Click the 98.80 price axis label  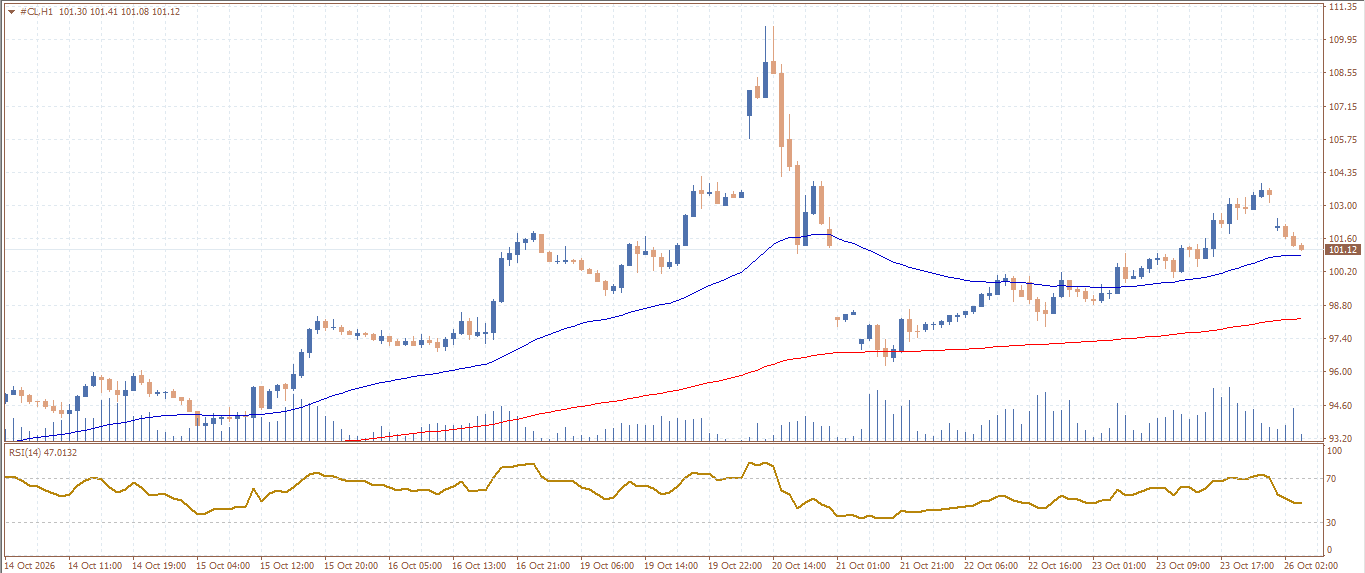point(1339,305)
